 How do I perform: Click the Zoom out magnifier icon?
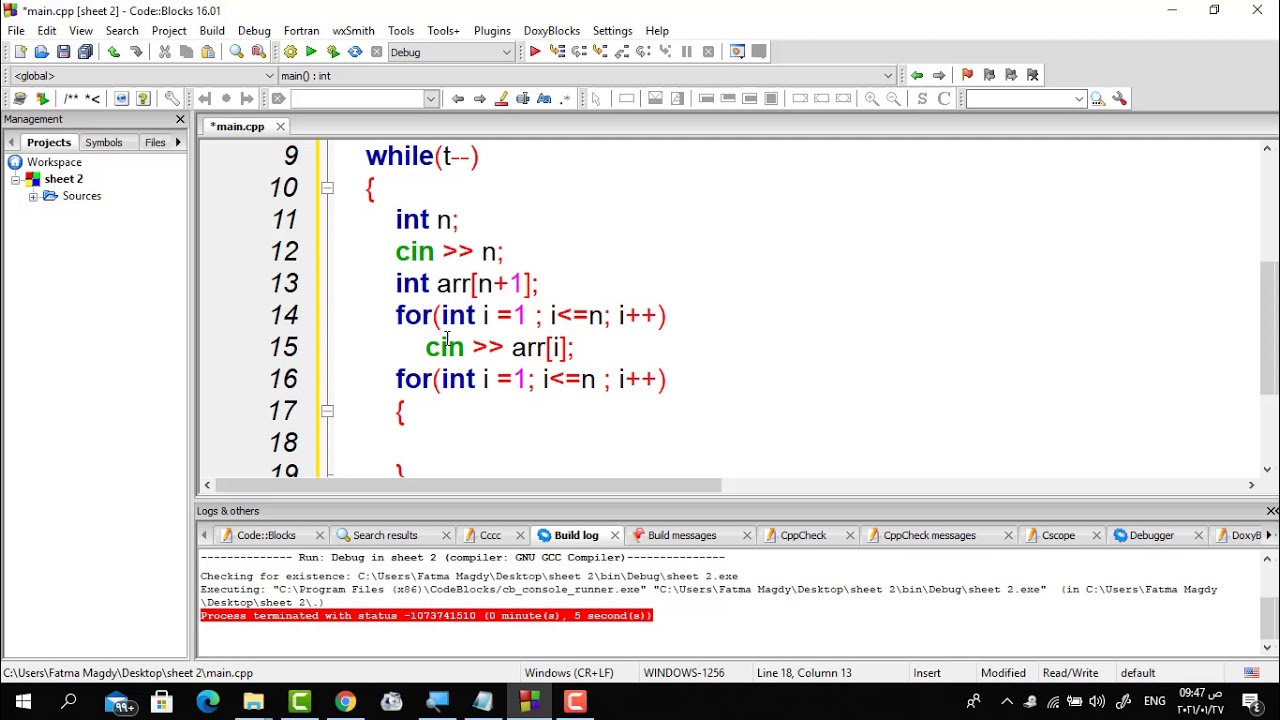click(894, 99)
